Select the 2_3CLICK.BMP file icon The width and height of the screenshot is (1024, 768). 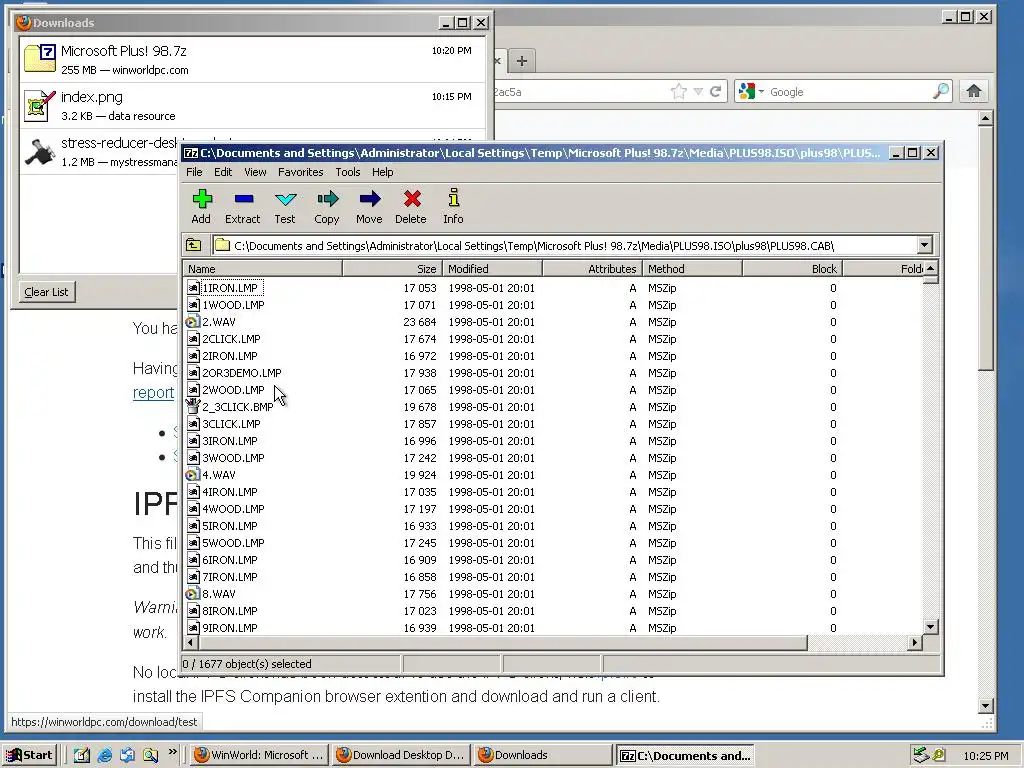[192, 407]
